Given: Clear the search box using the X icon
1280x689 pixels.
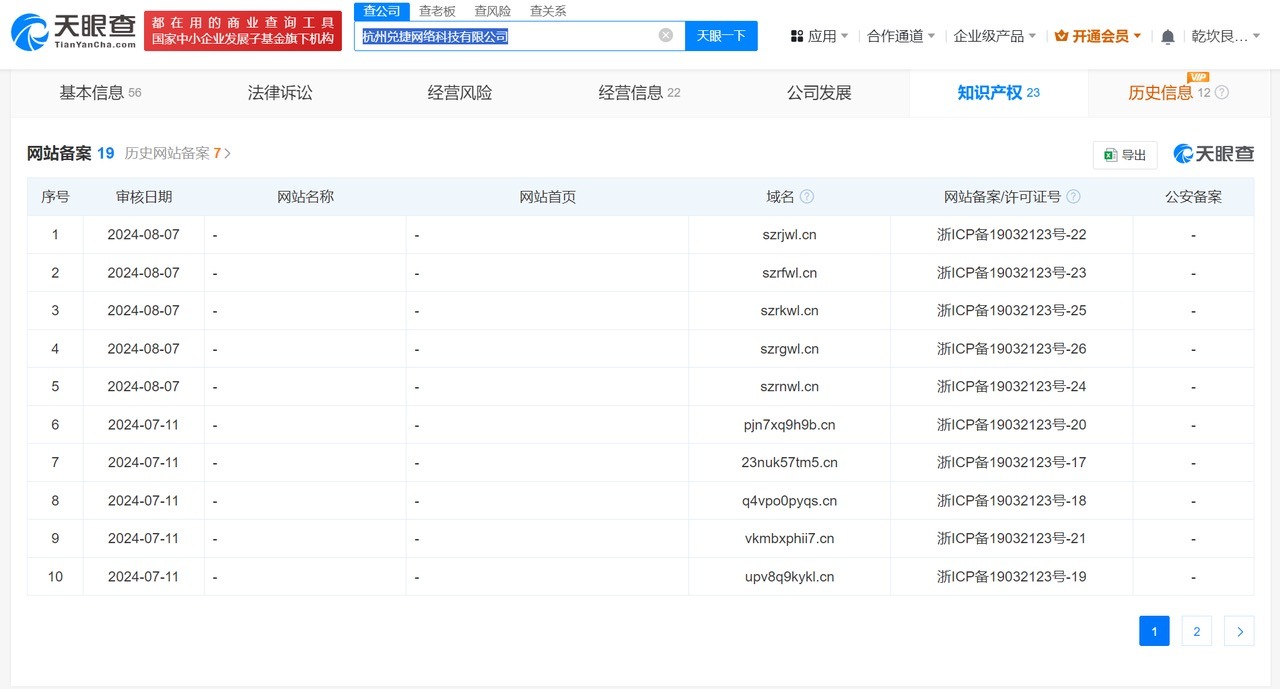Looking at the screenshot, I should pos(664,34).
